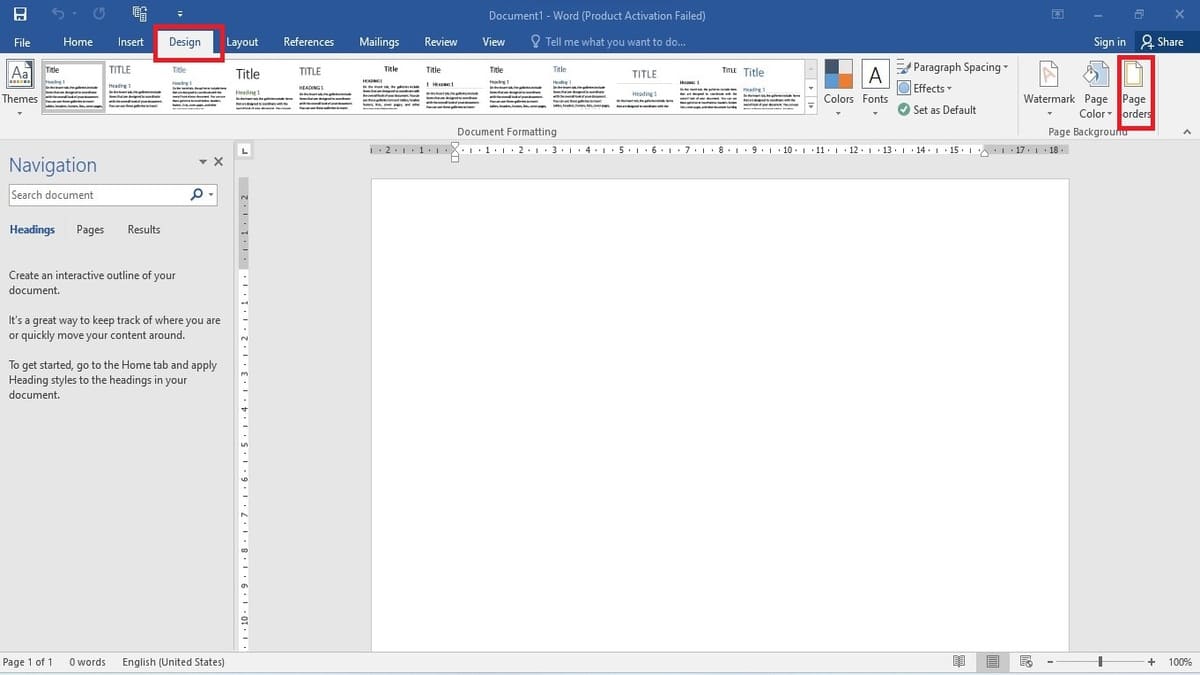Open the Mailings tab
This screenshot has width=1200, height=675.
(x=379, y=42)
